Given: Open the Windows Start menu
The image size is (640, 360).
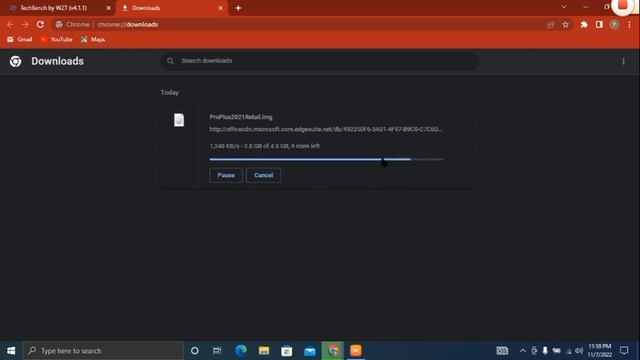Looking at the screenshot, I should coord(11,351).
